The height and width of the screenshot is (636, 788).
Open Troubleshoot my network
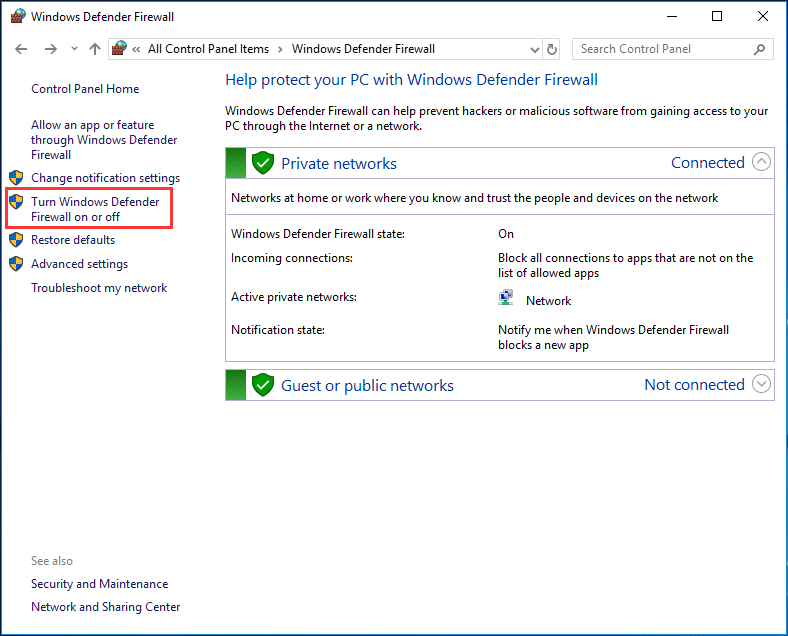pos(99,288)
